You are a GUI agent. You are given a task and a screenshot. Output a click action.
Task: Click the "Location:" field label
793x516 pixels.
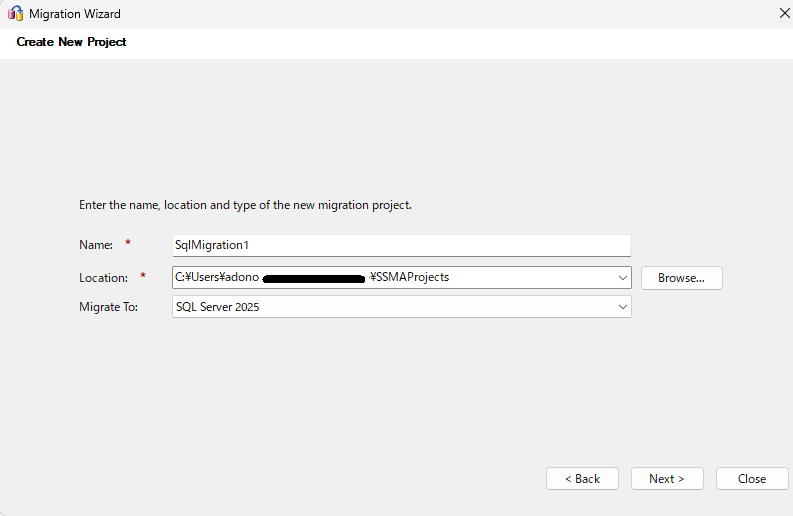point(103,278)
